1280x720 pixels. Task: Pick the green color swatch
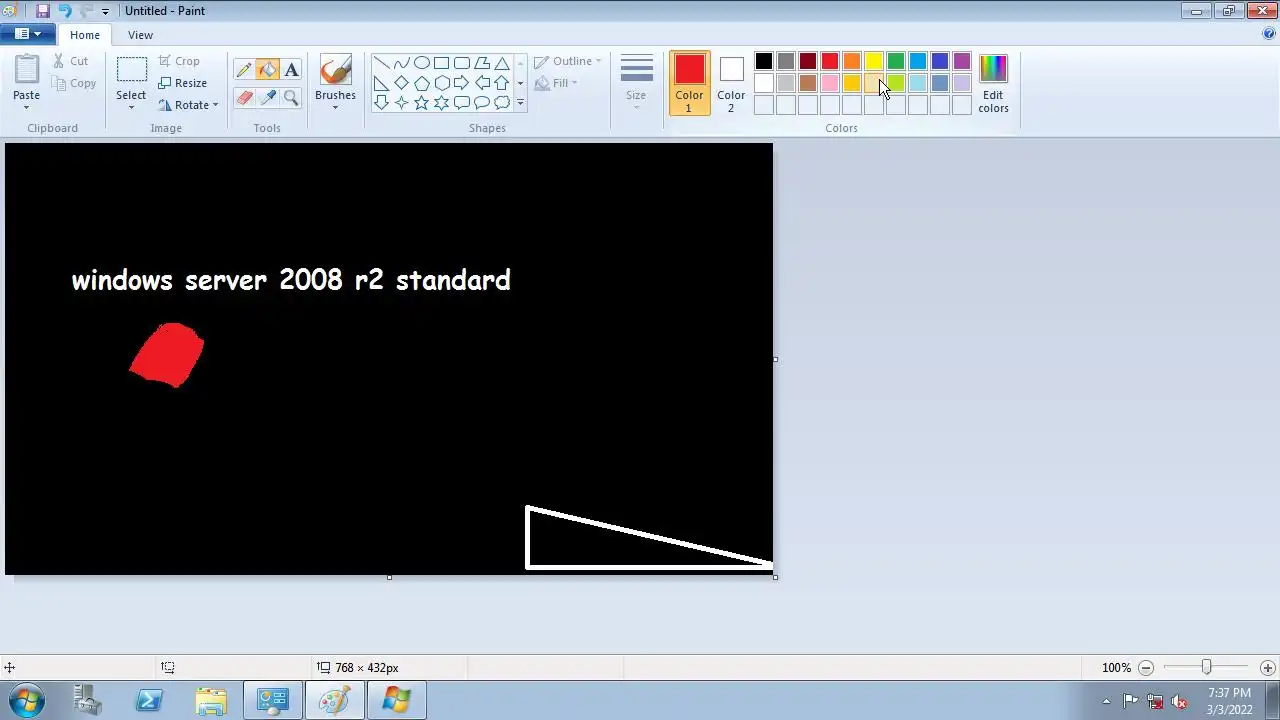896,62
